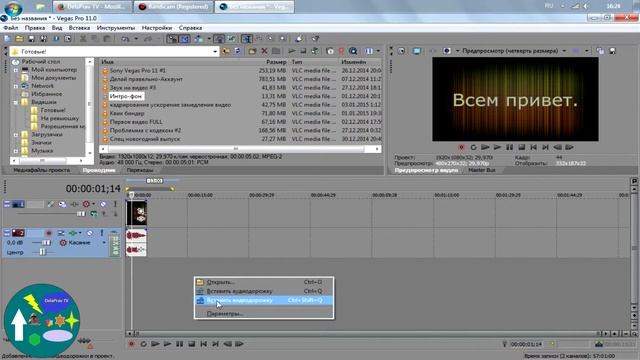Toggle Ignore Event Grouping
640x360 pixels.
(x=231, y=39)
